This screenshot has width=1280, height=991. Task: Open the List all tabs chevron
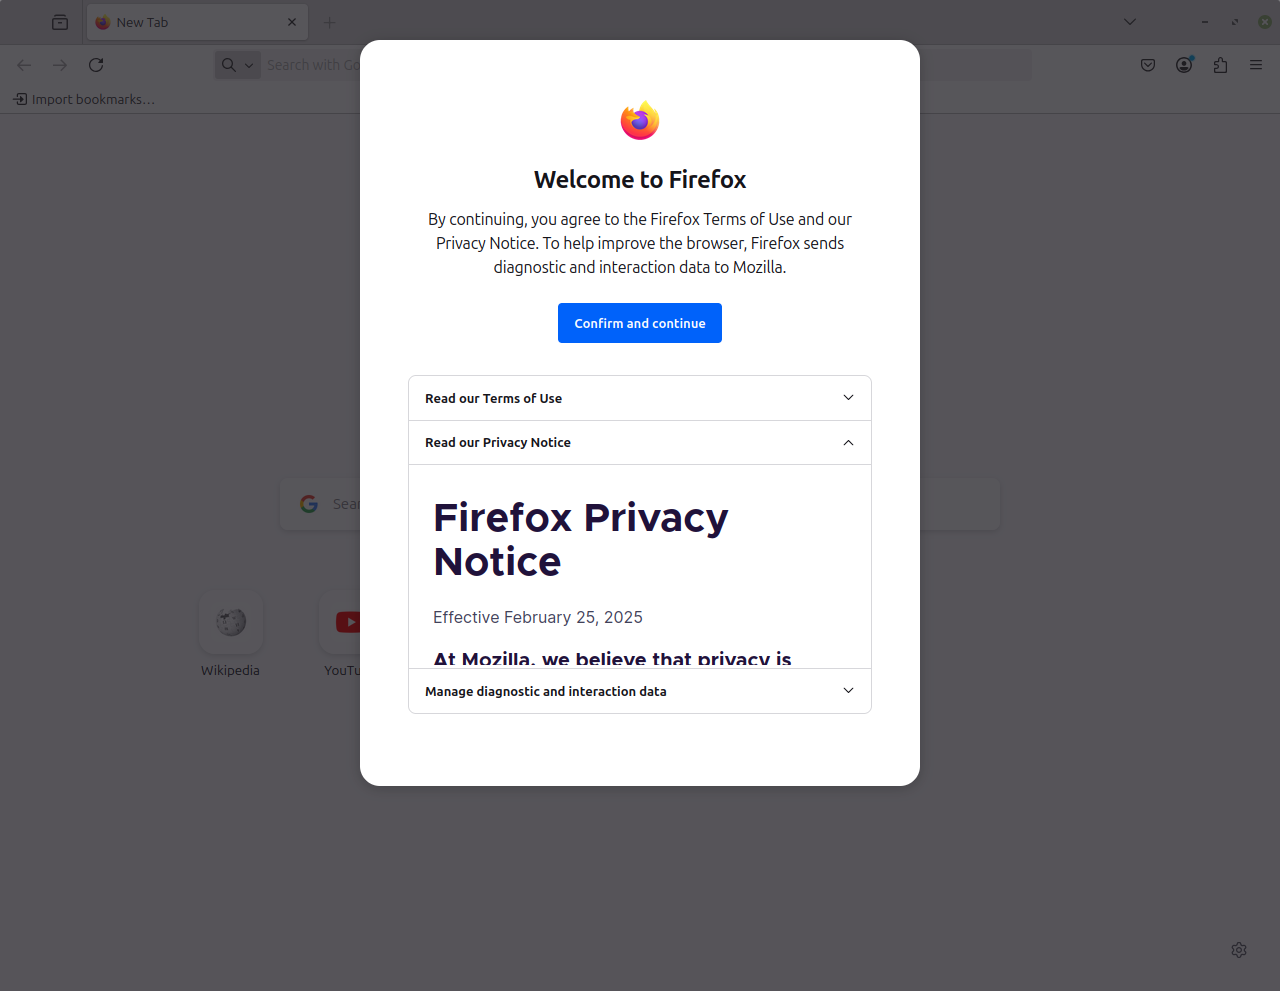point(1130,22)
